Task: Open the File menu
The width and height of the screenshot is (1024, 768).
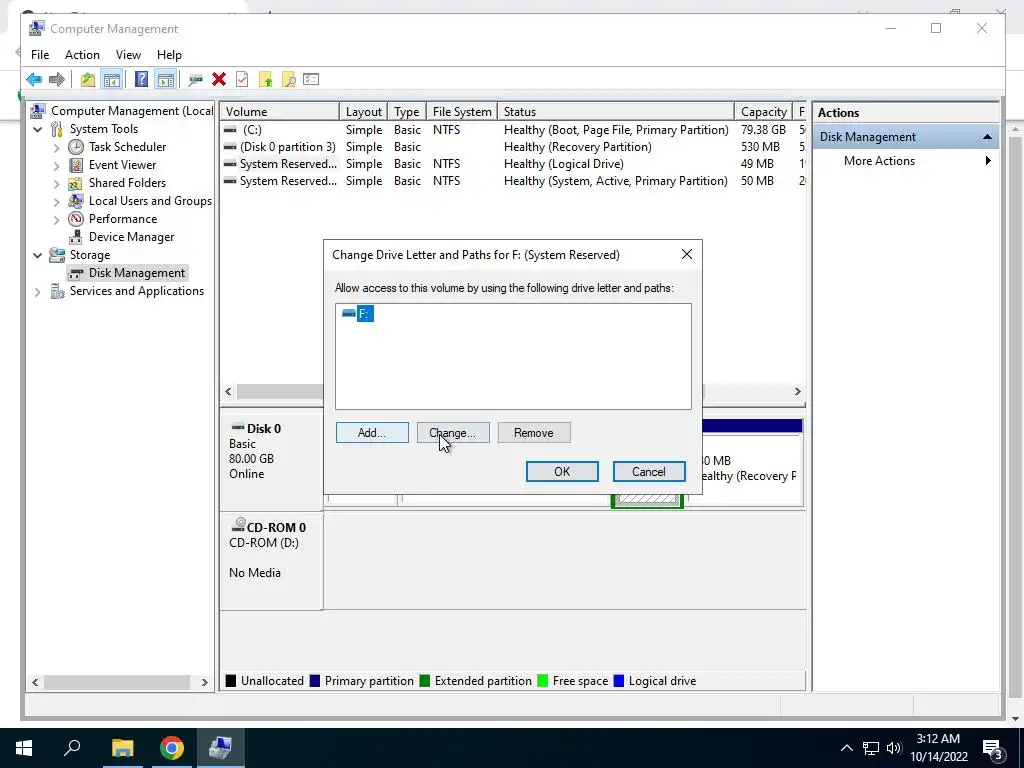Action: 40,55
